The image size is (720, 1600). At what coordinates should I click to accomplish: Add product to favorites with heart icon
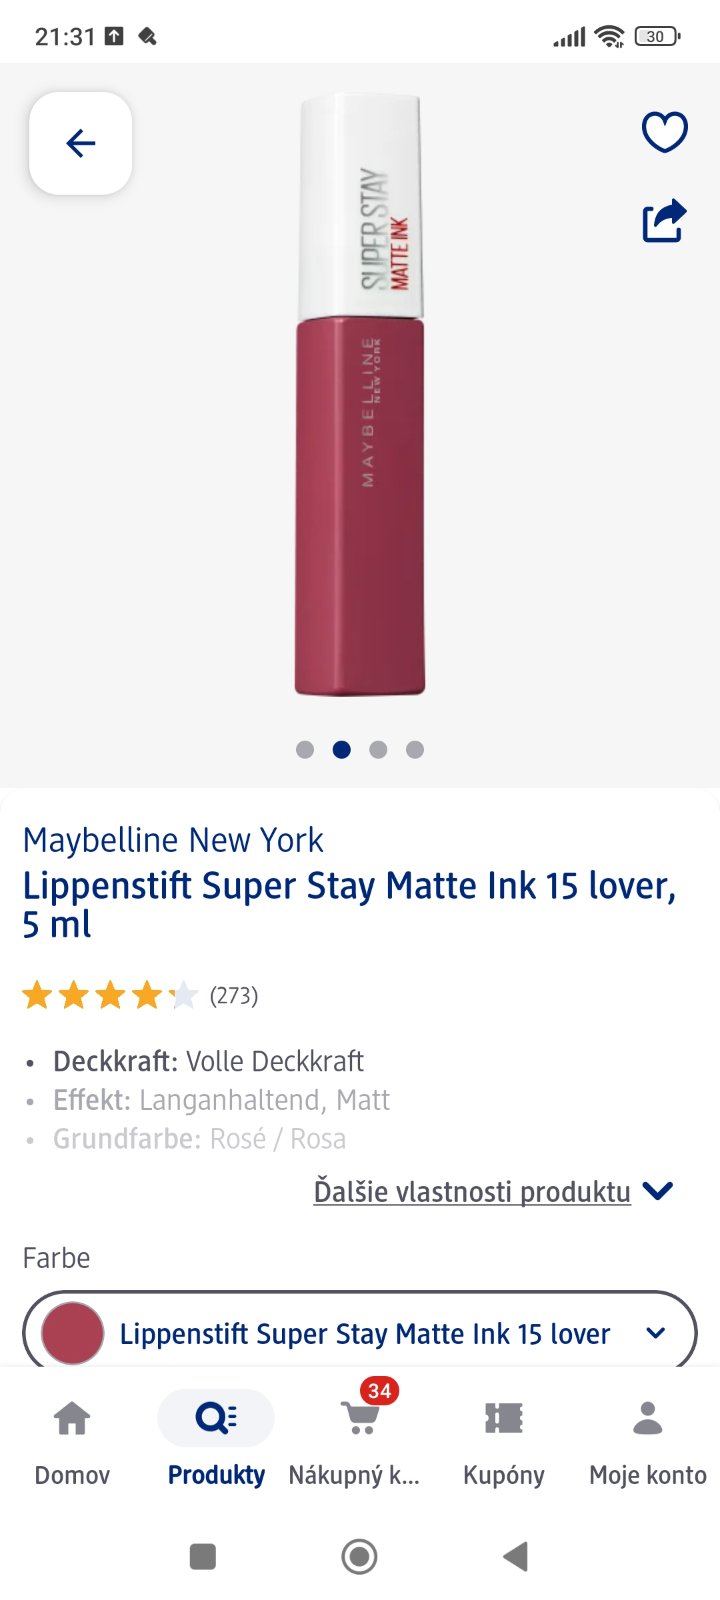(x=664, y=132)
